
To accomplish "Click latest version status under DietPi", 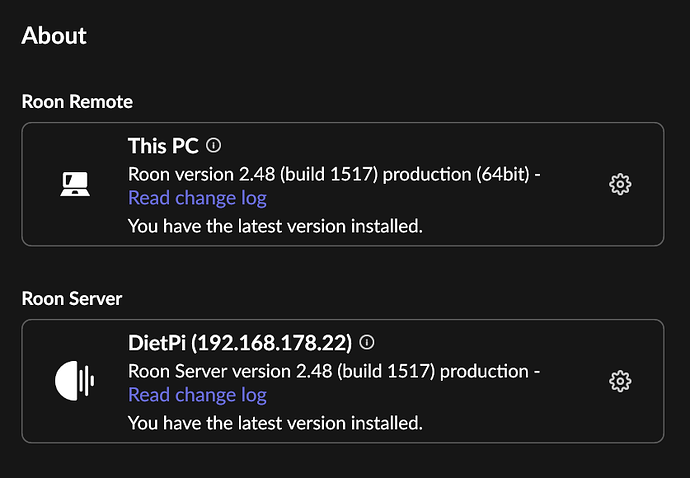I will pos(275,423).
